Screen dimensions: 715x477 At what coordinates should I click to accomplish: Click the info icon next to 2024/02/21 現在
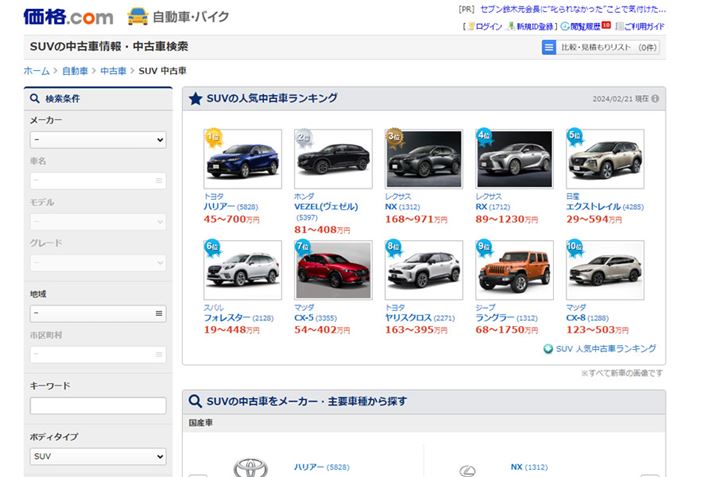(655, 99)
